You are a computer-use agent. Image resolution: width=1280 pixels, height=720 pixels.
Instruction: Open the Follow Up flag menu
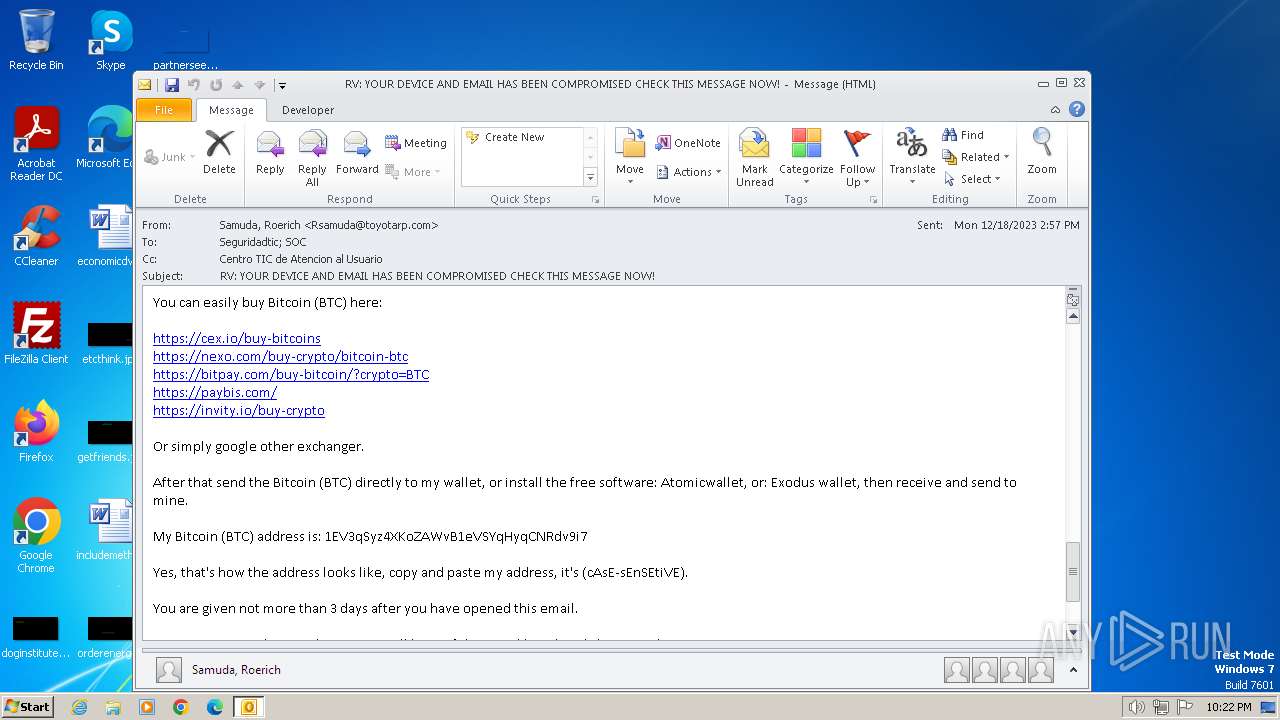(857, 158)
